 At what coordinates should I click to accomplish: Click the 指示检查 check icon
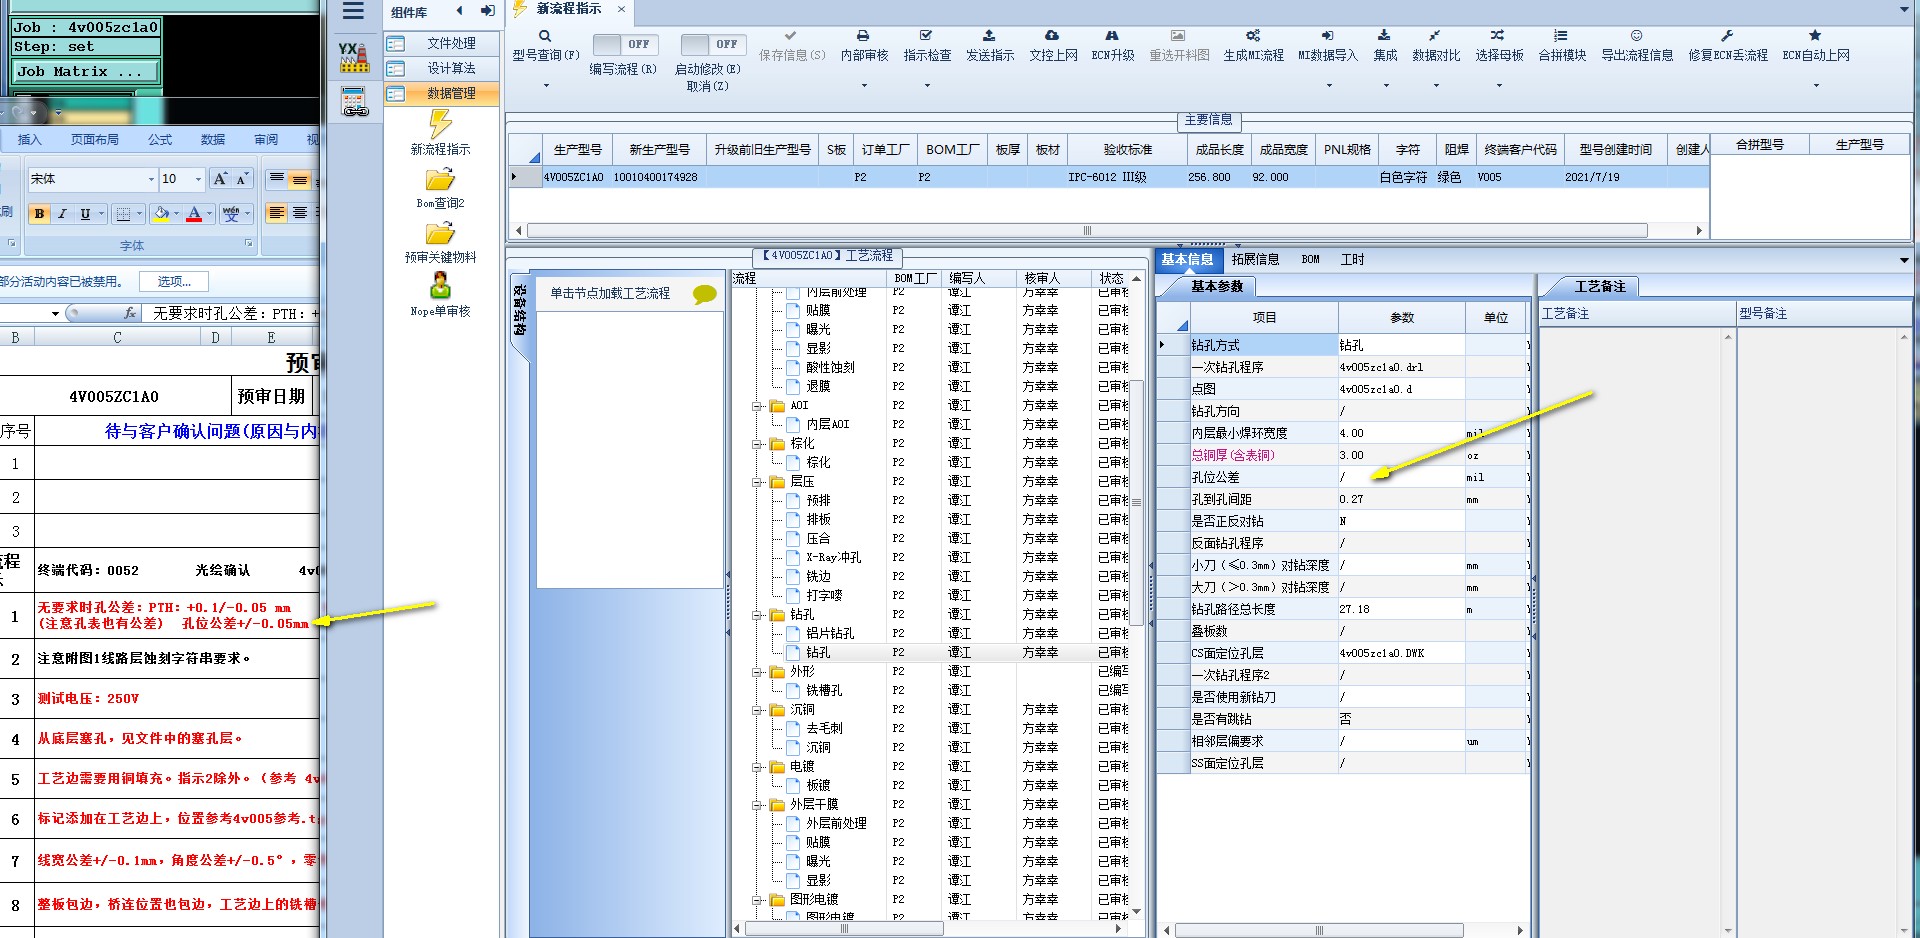(x=927, y=36)
